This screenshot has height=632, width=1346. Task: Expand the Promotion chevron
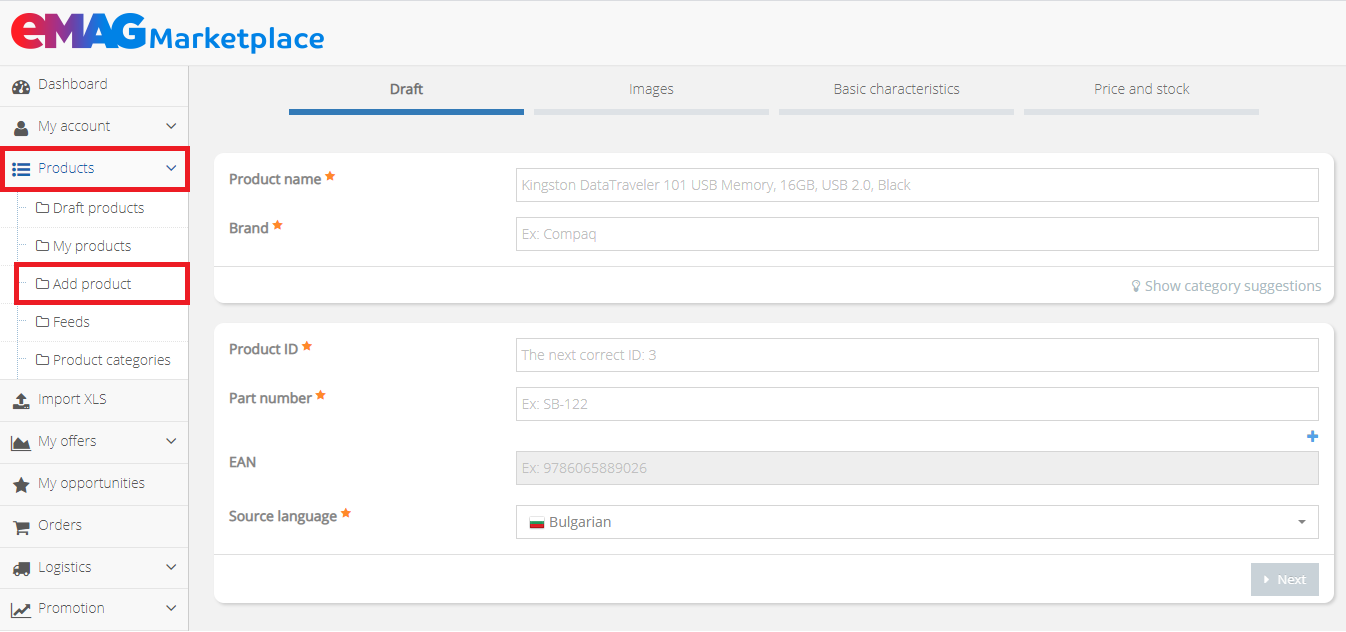[x=171, y=608]
